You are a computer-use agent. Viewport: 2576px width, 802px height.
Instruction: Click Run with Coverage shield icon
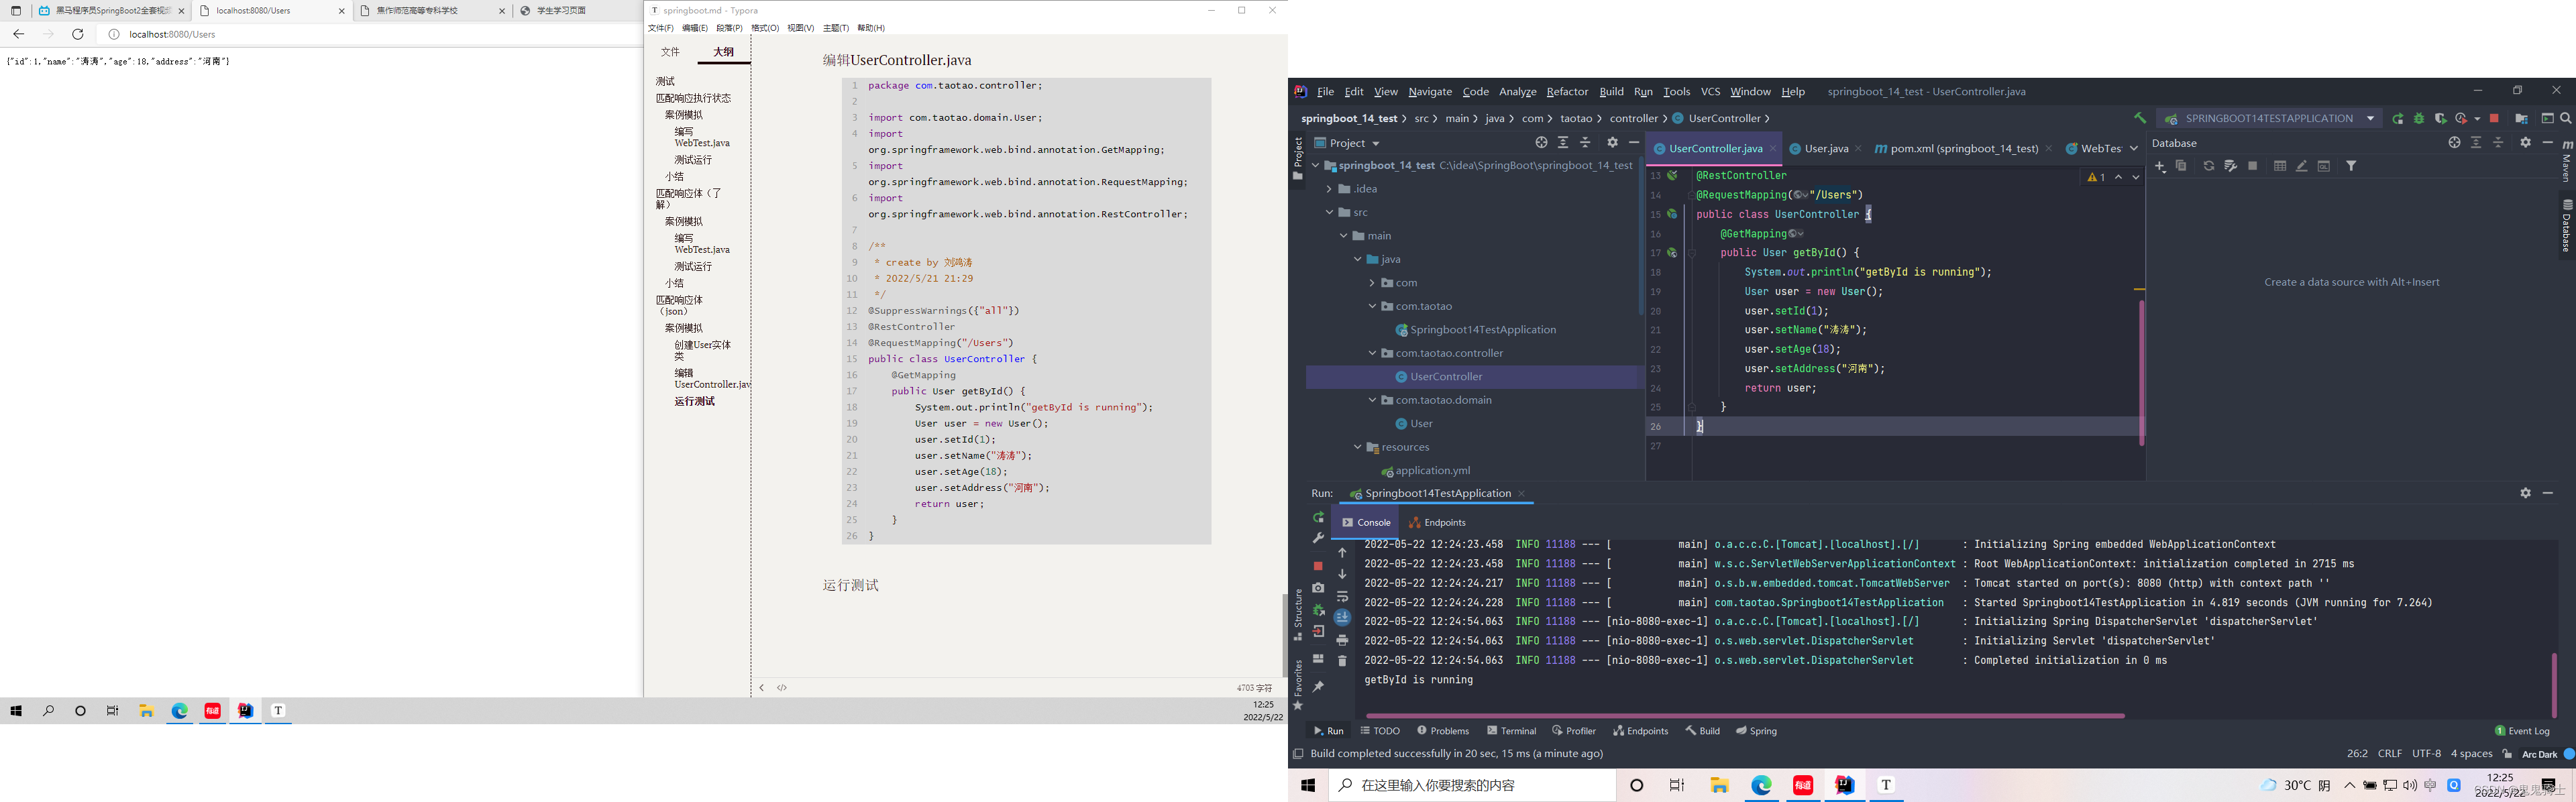click(x=2440, y=118)
